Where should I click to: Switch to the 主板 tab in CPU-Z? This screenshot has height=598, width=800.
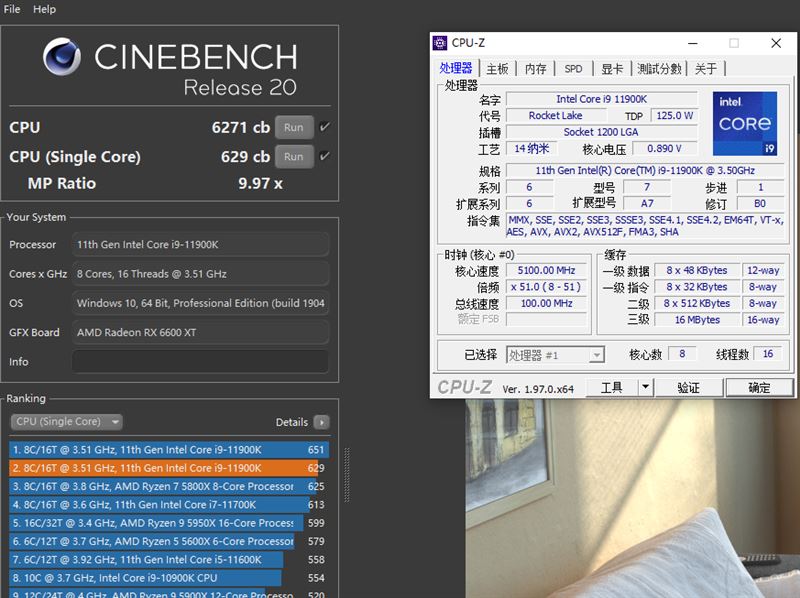click(x=497, y=69)
